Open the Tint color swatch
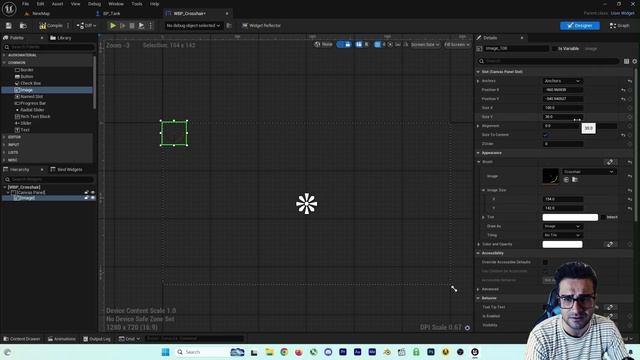The image size is (640, 360). pyautogui.click(x=570, y=217)
